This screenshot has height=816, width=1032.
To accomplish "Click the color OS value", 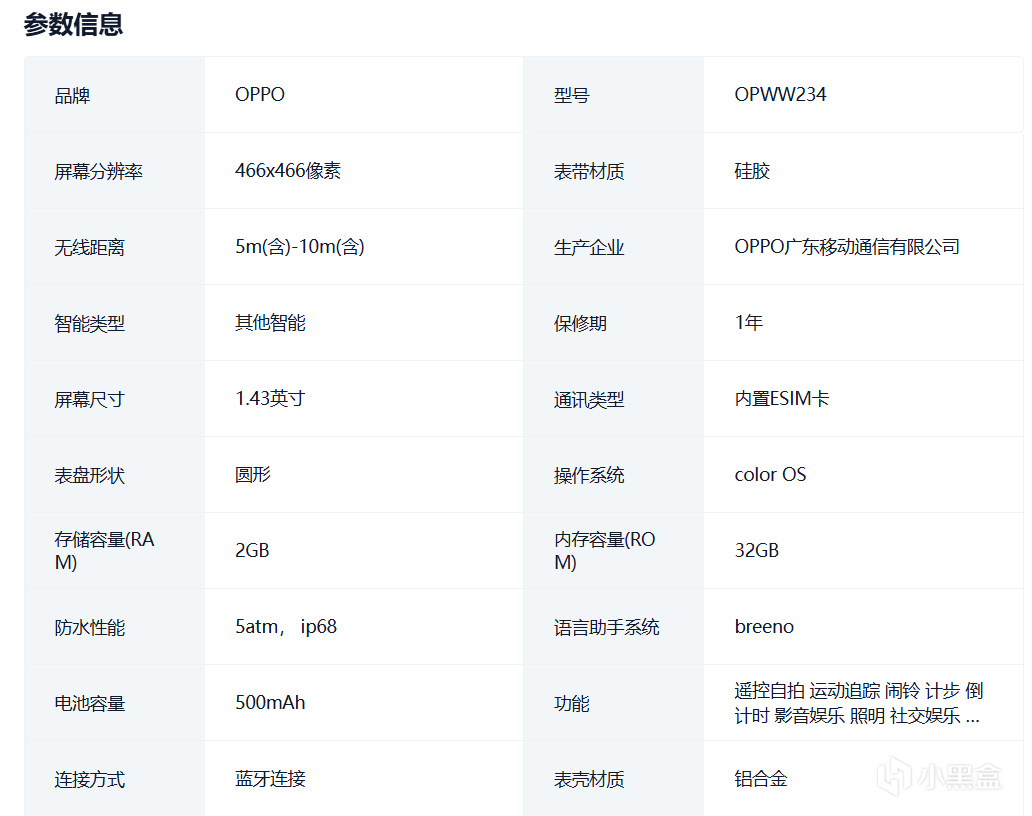I will 770,475.
